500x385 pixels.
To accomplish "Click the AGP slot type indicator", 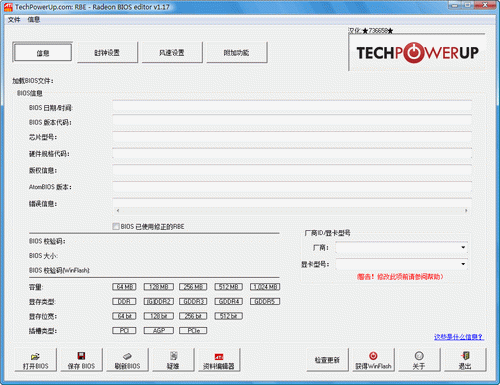I will tap(159, 331).
